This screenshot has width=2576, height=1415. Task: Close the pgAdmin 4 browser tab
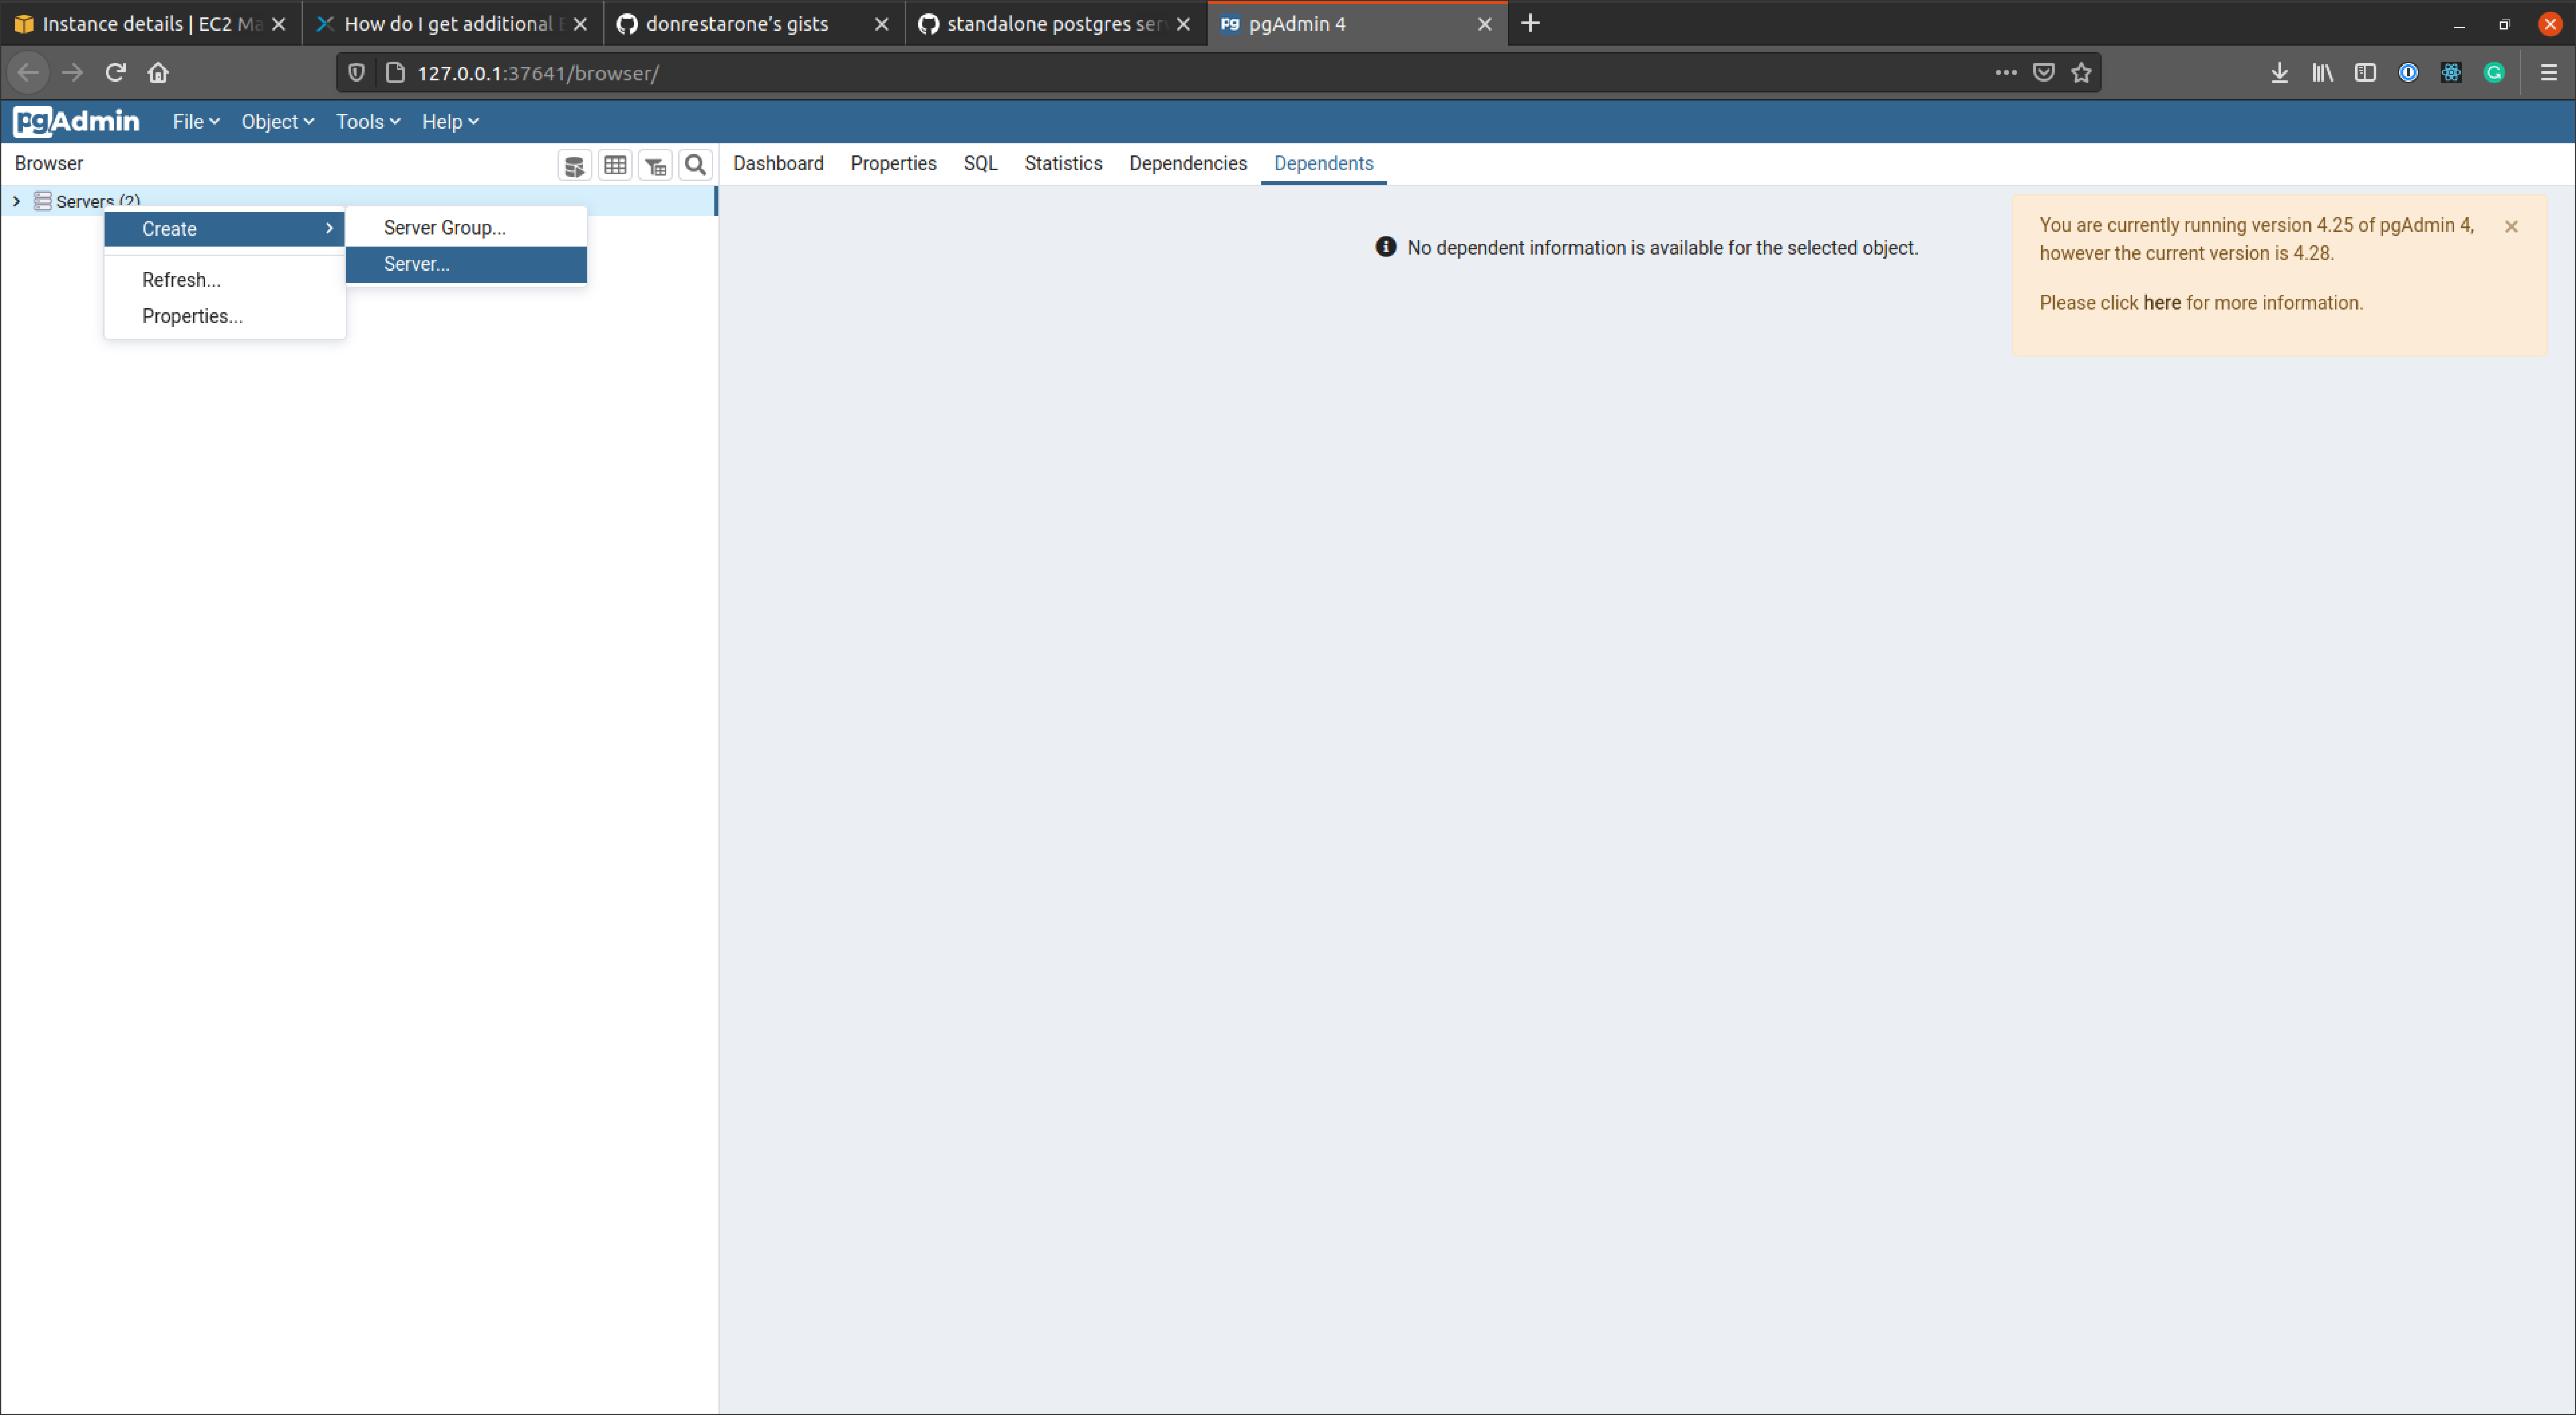(x=1485, y=24)
